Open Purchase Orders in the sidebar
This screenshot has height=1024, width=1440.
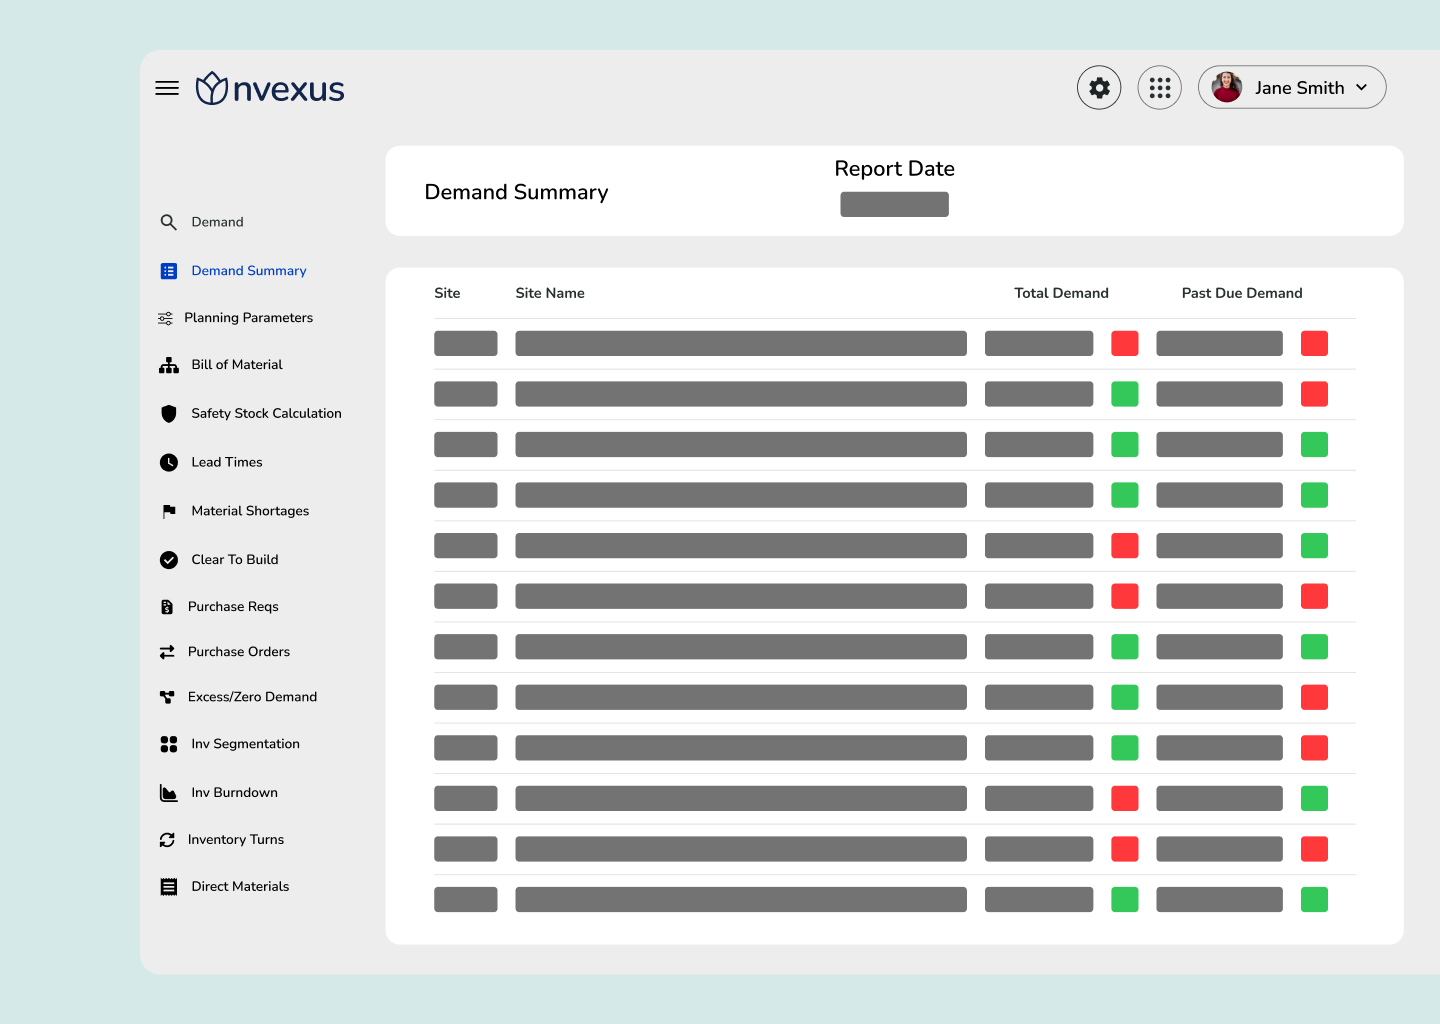tap(239, 652)
